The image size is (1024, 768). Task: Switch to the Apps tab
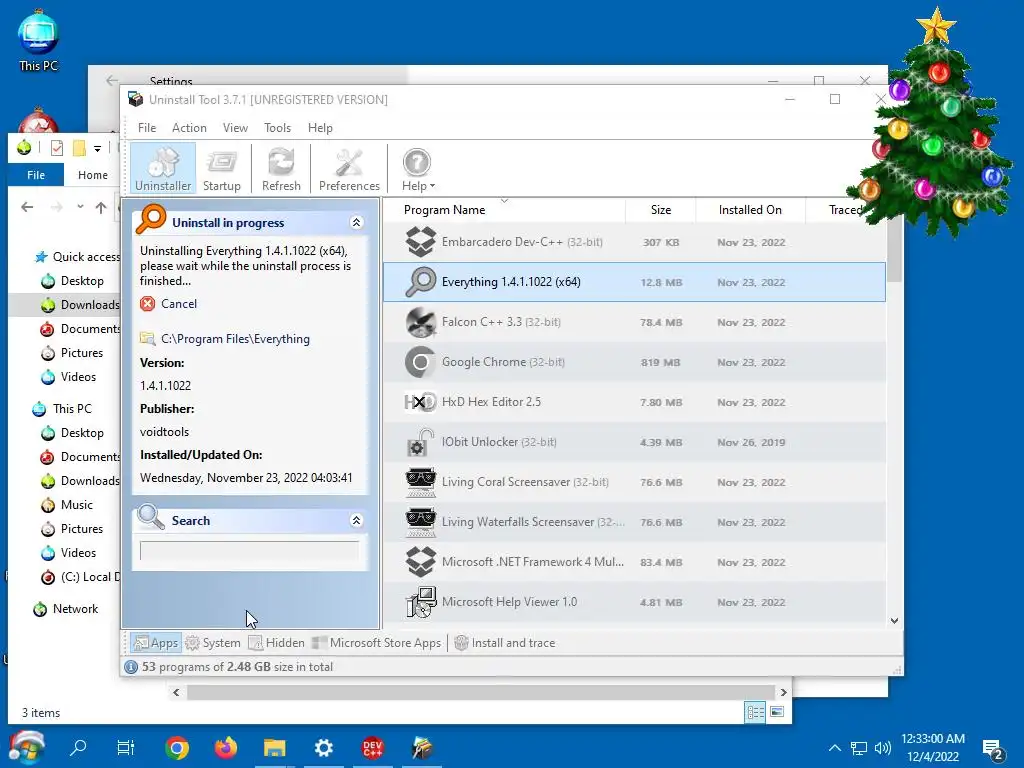[x=155, y=643]
